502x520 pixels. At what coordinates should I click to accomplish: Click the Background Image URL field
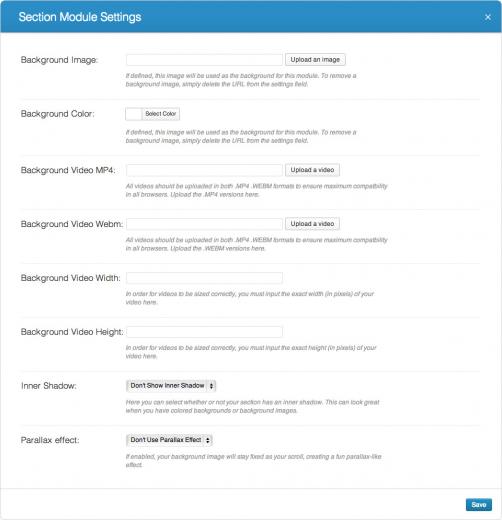pos(204,60)
